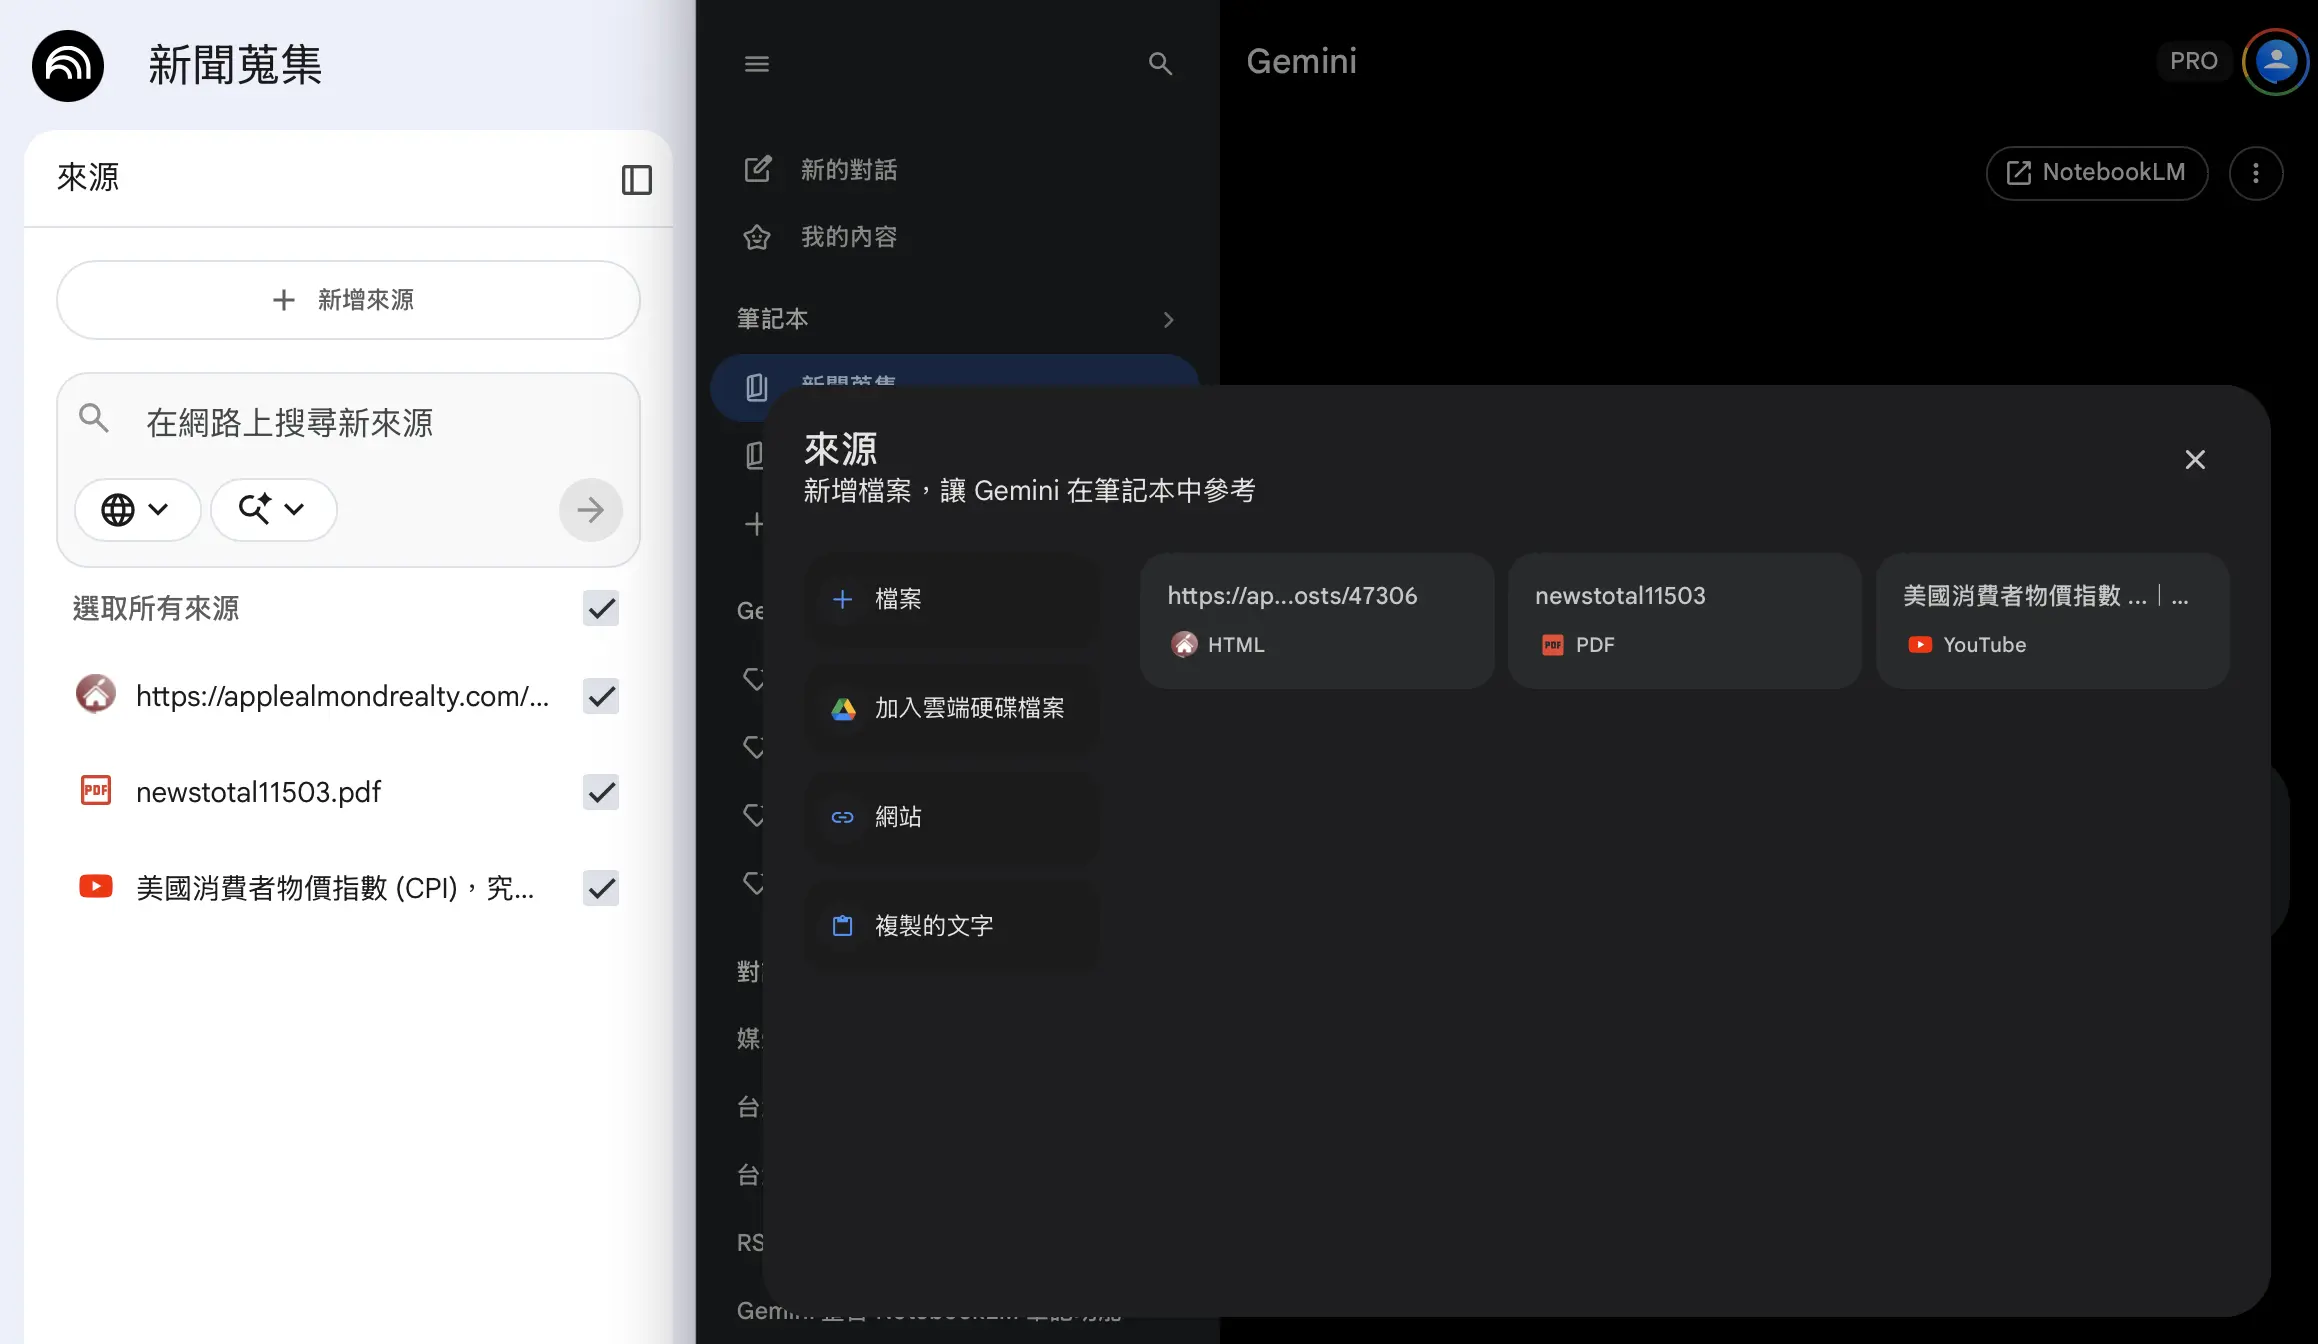Image resolution: width=2318 pixels, height=1344 pixels.
Task: Open the applealmondrealty.com source in the list
Action: pyautogui.click(x=342, y=696)
